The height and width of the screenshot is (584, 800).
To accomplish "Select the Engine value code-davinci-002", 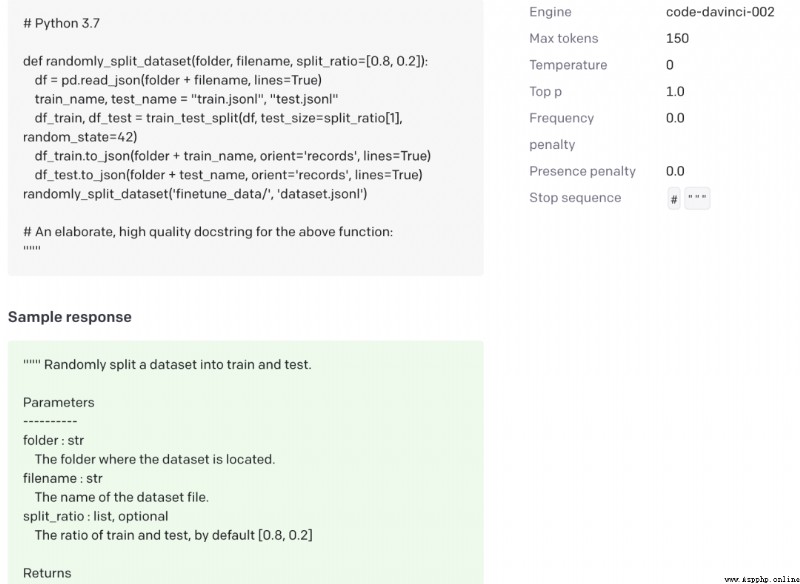I will pyautogui.click(x=720, y=12).
